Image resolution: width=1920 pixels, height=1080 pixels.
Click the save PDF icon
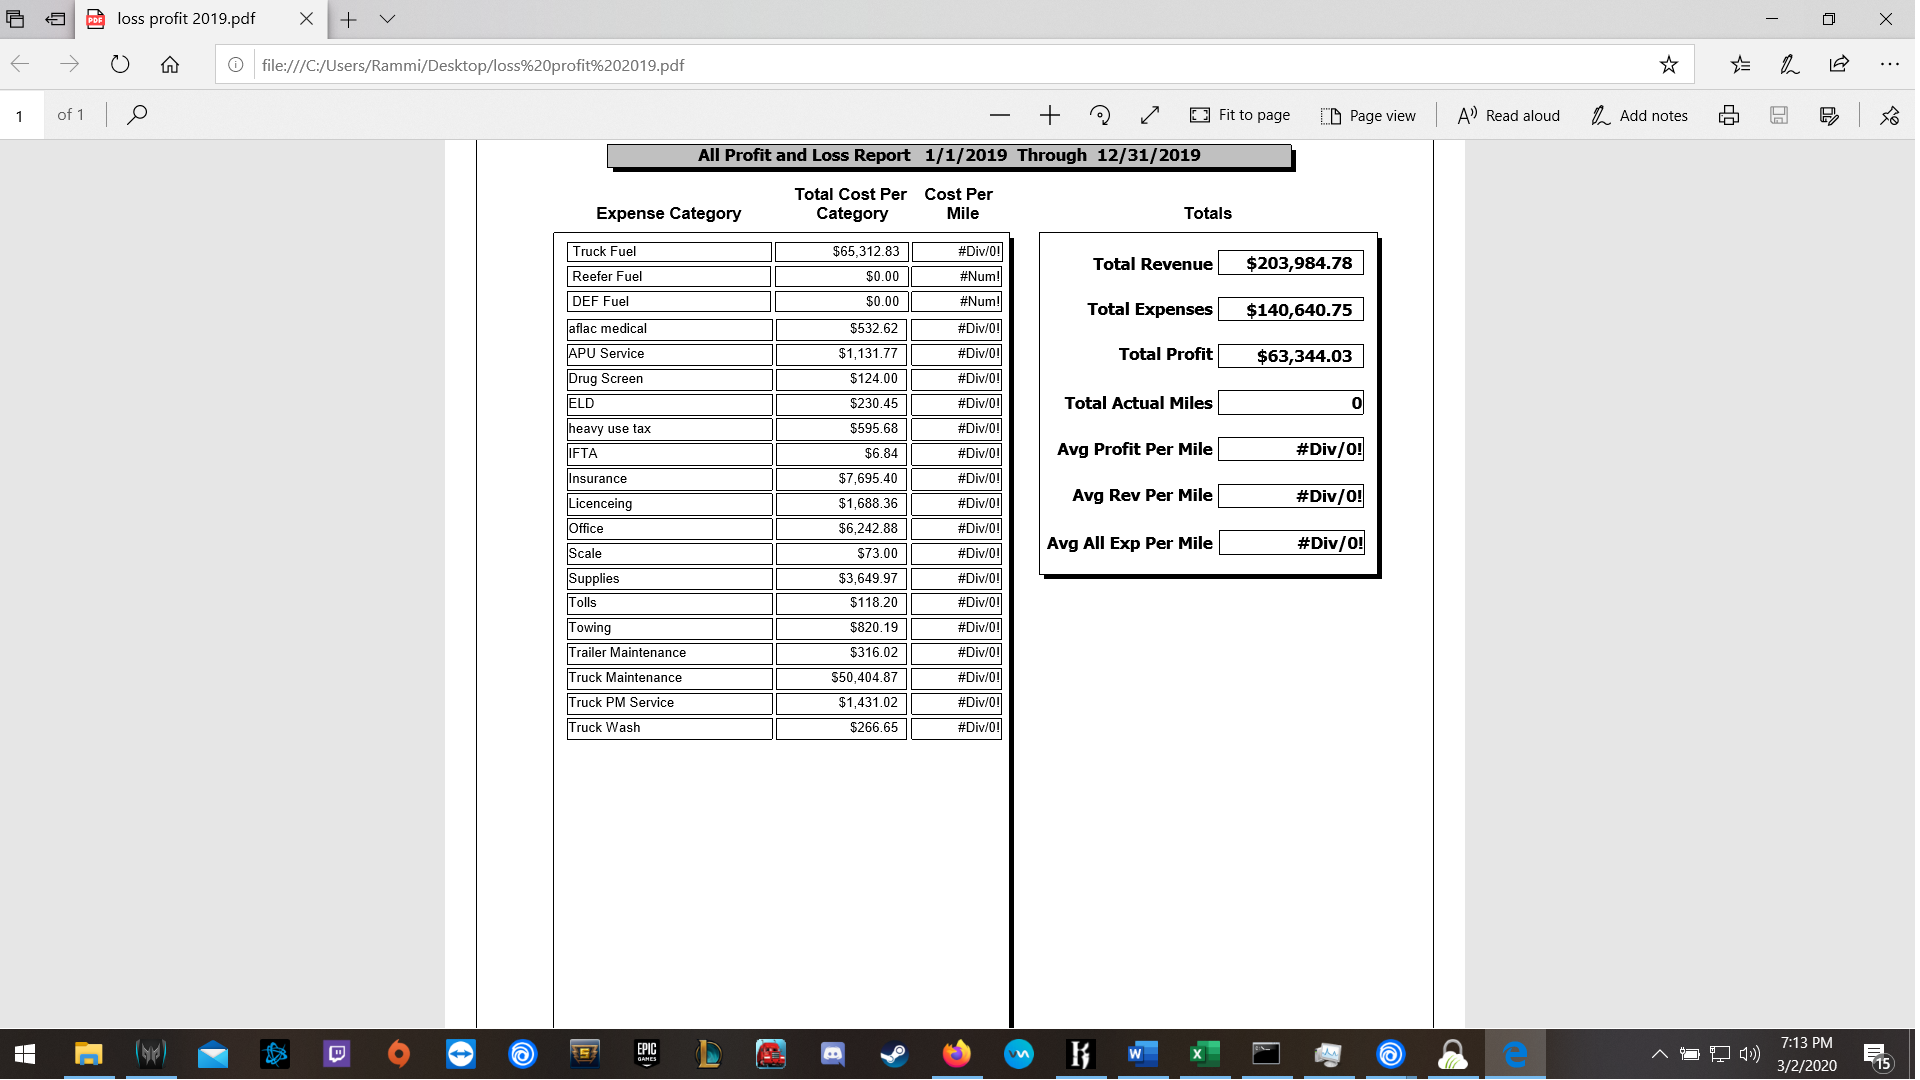(1779, 115)
